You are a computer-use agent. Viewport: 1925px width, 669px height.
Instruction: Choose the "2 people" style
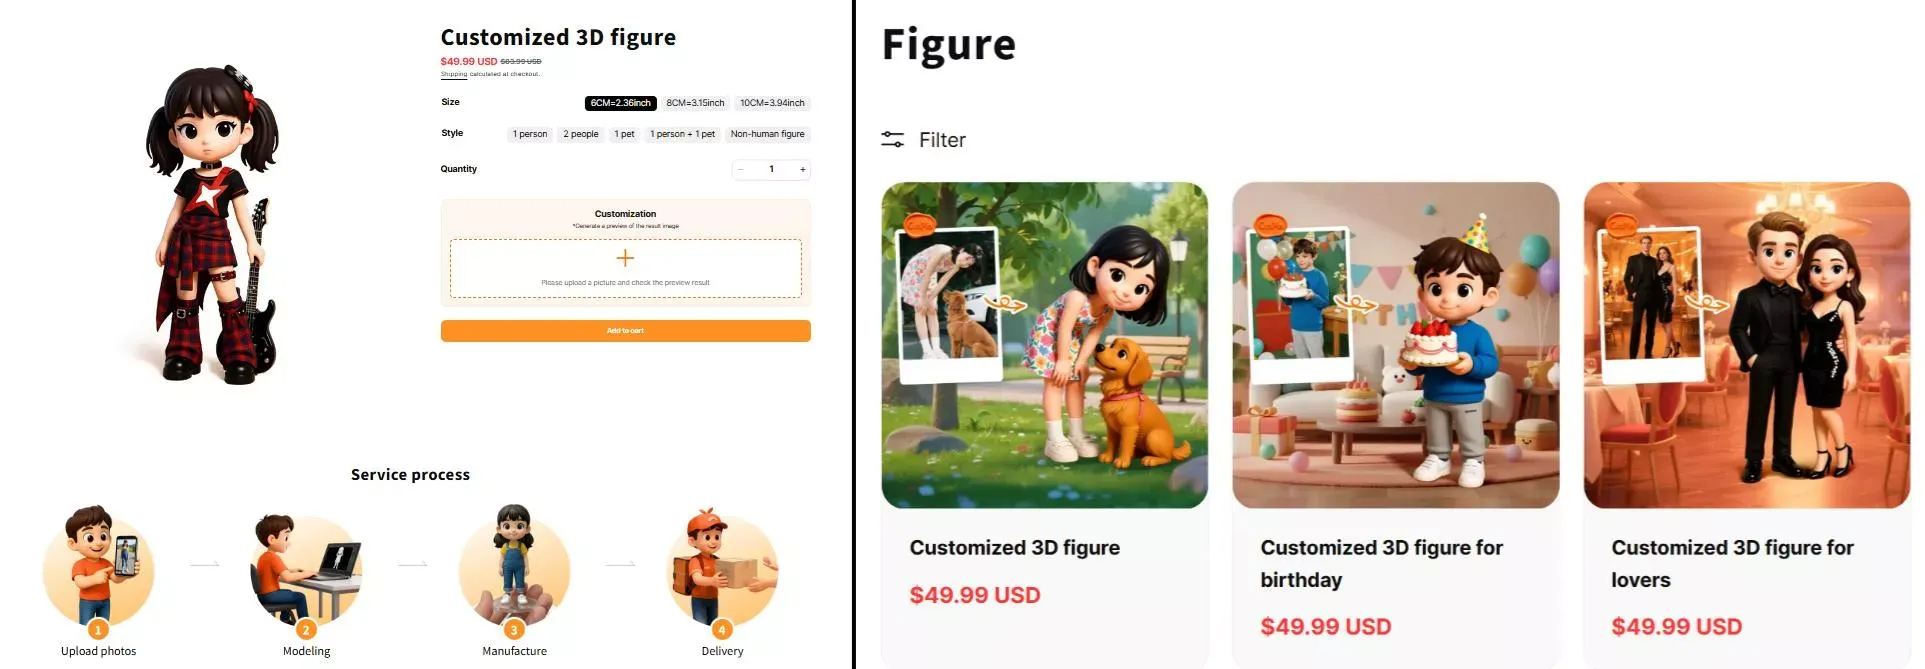click(581, 134)
